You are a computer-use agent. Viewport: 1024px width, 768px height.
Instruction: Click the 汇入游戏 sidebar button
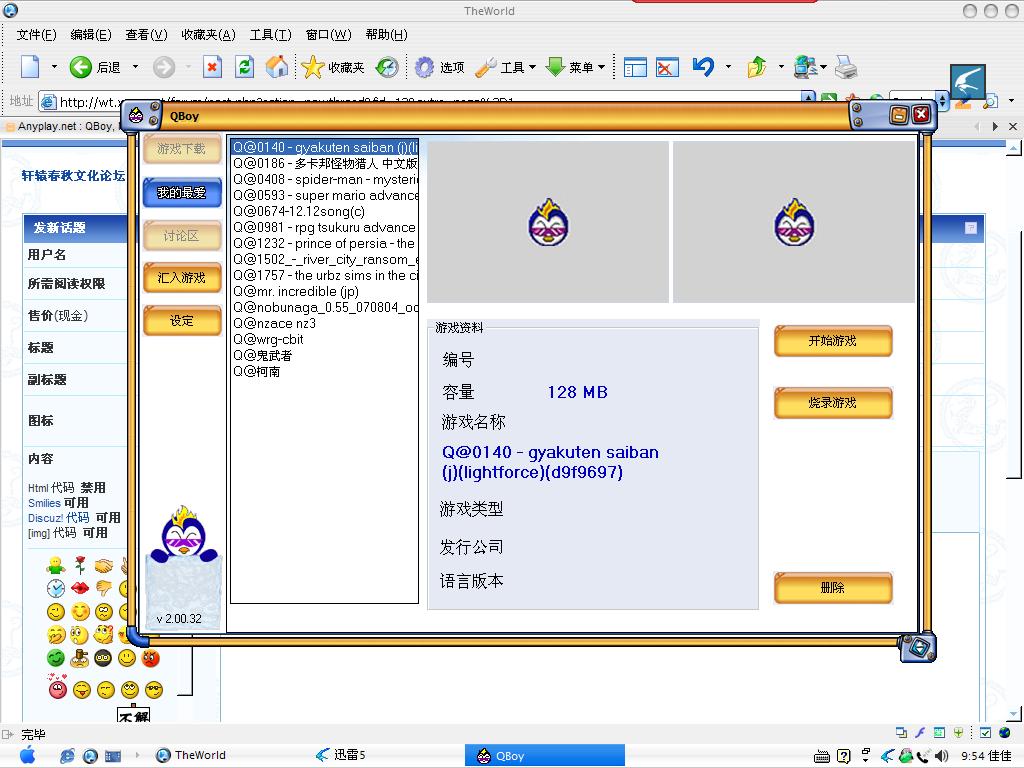tap(181, 278)
